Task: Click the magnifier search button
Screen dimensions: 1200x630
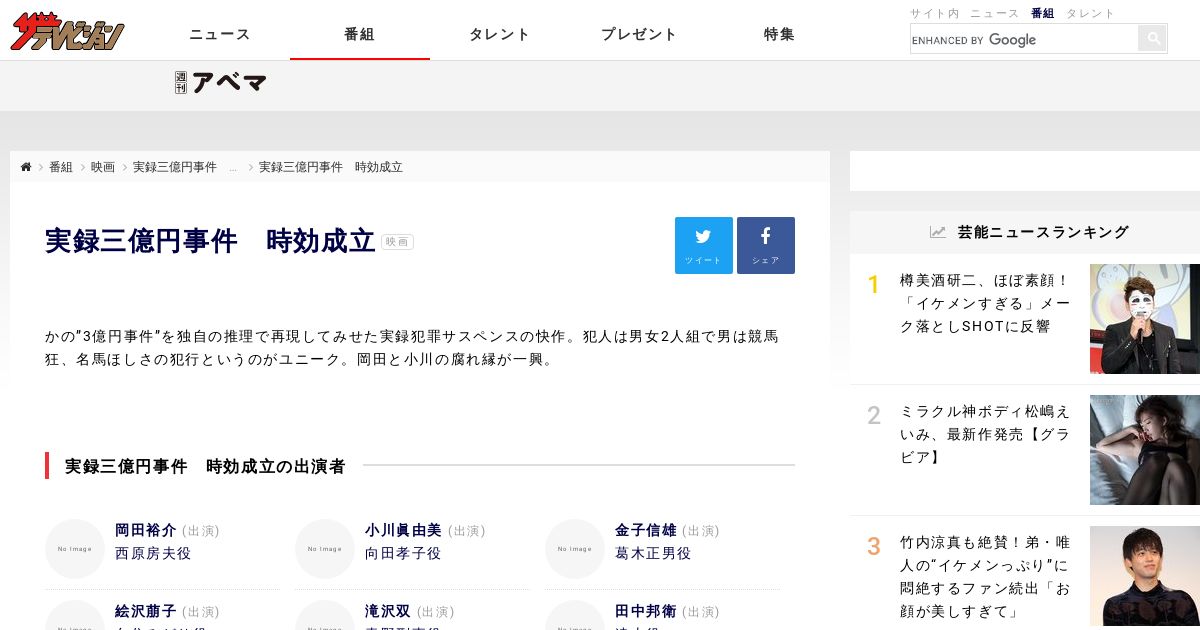Action: (x=1153, y=39)
